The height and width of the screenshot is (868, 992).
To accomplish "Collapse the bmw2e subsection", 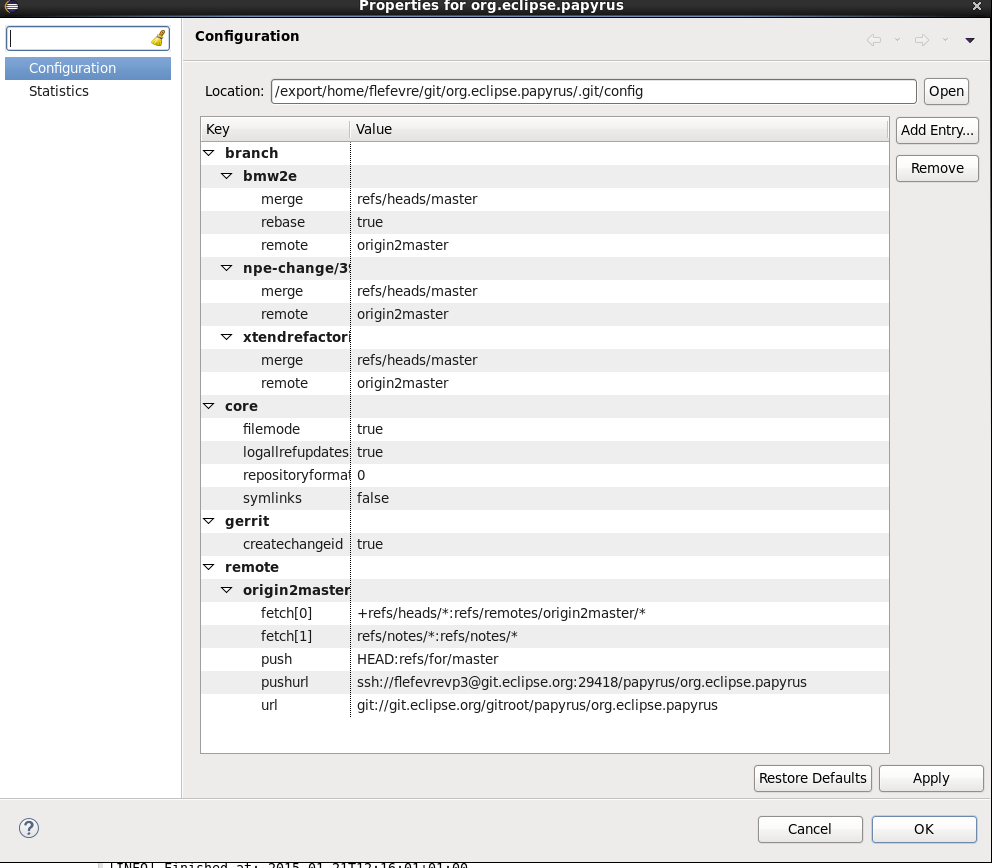I will pyautogui.click(x=226, y=176).
